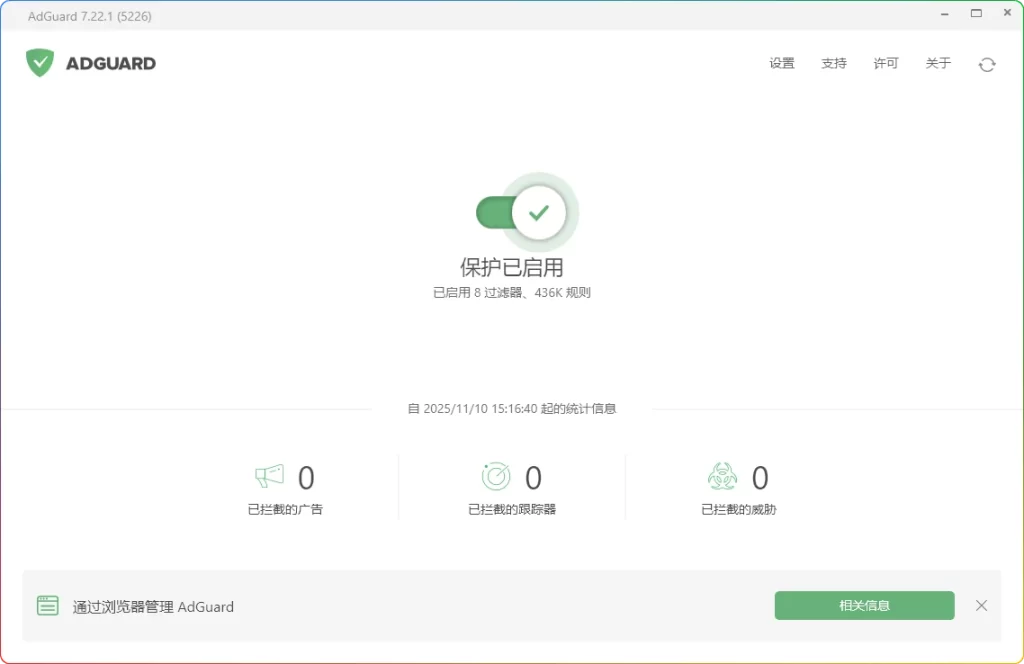Click the megaphone blocked ads icon
The height and width of the screenshot is (664, 1024).
[268, 478]
